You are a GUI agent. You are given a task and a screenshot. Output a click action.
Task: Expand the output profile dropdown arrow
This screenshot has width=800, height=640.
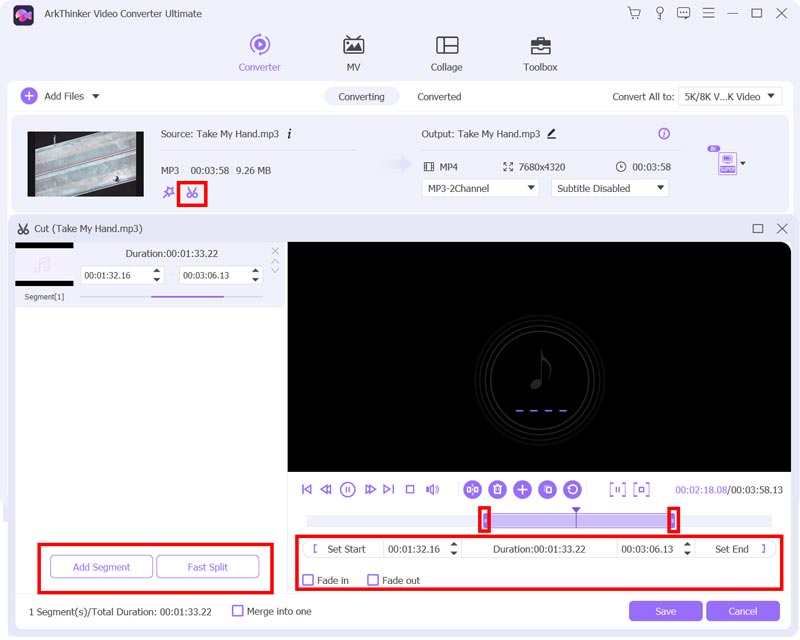point(743,164)
